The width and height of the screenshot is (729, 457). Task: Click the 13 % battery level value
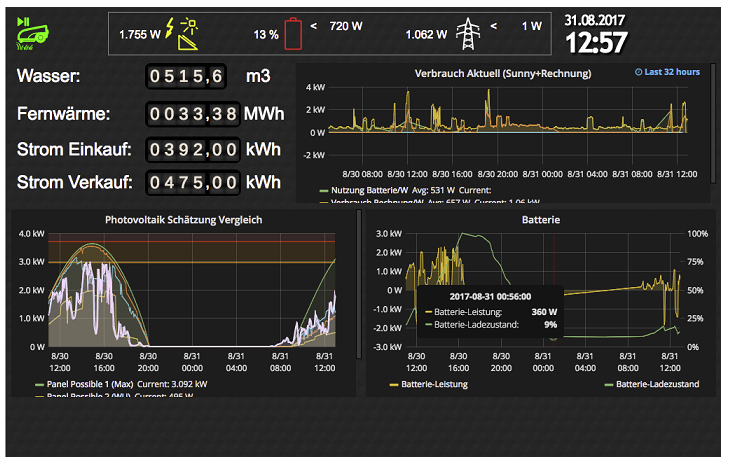click(266, 35)
